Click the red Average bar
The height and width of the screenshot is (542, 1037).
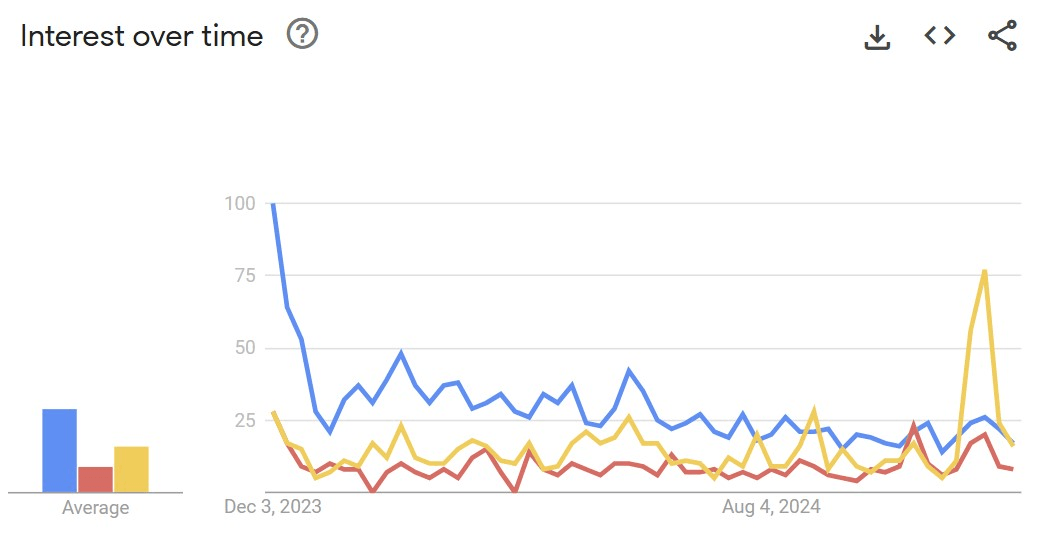[96, 479]
